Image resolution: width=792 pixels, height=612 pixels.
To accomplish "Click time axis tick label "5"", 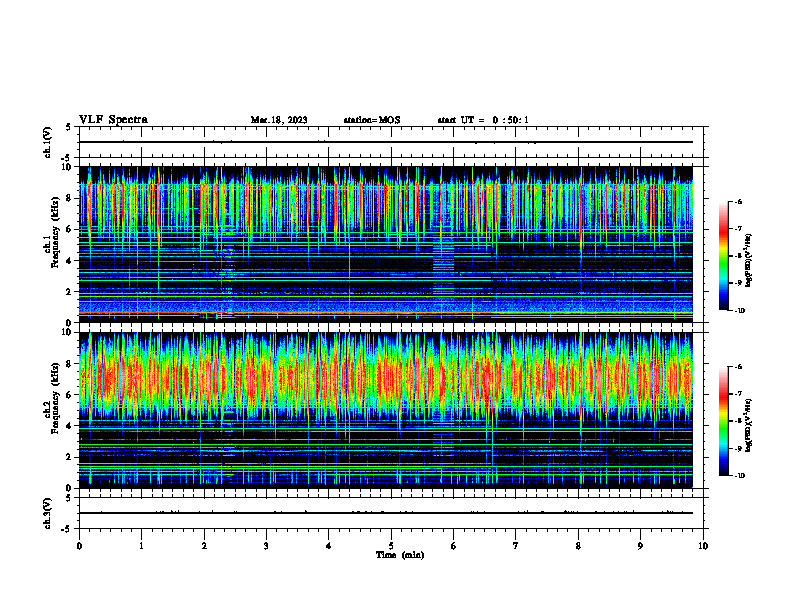I will tap(391, 546).
